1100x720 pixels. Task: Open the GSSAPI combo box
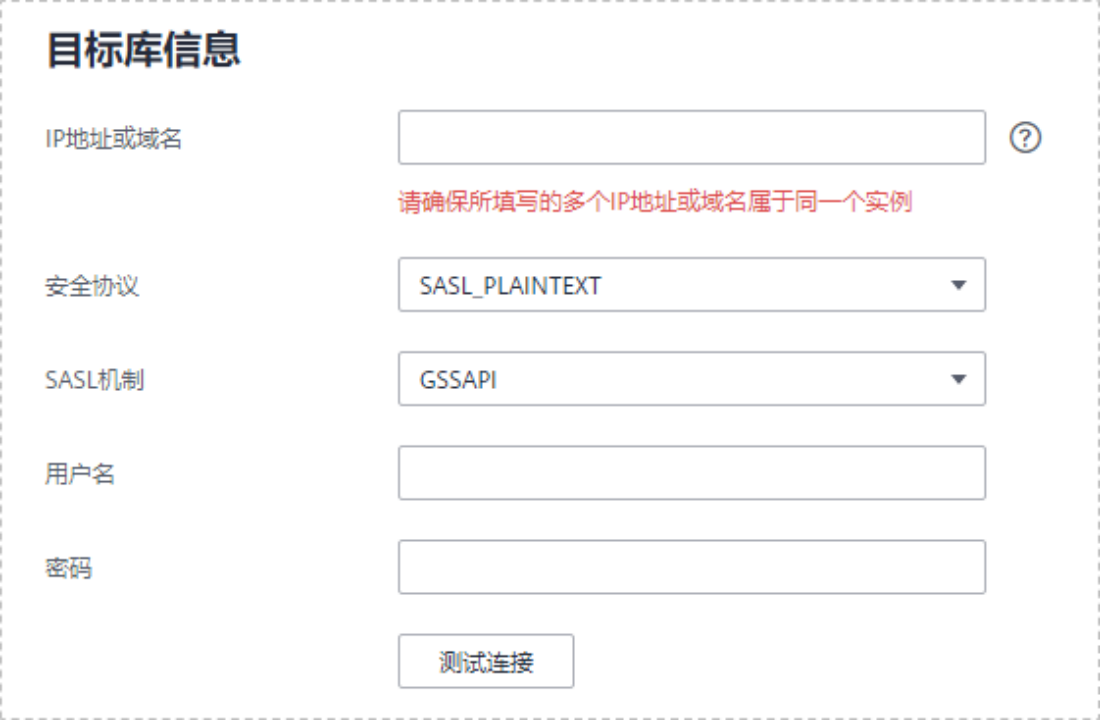[x=691, y=379]
